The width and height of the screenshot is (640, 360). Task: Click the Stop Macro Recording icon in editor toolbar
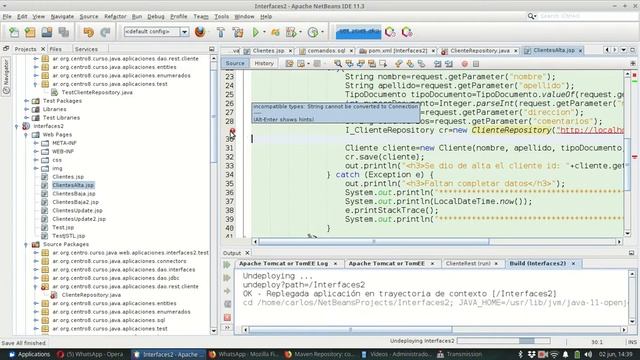coord(476,64)
